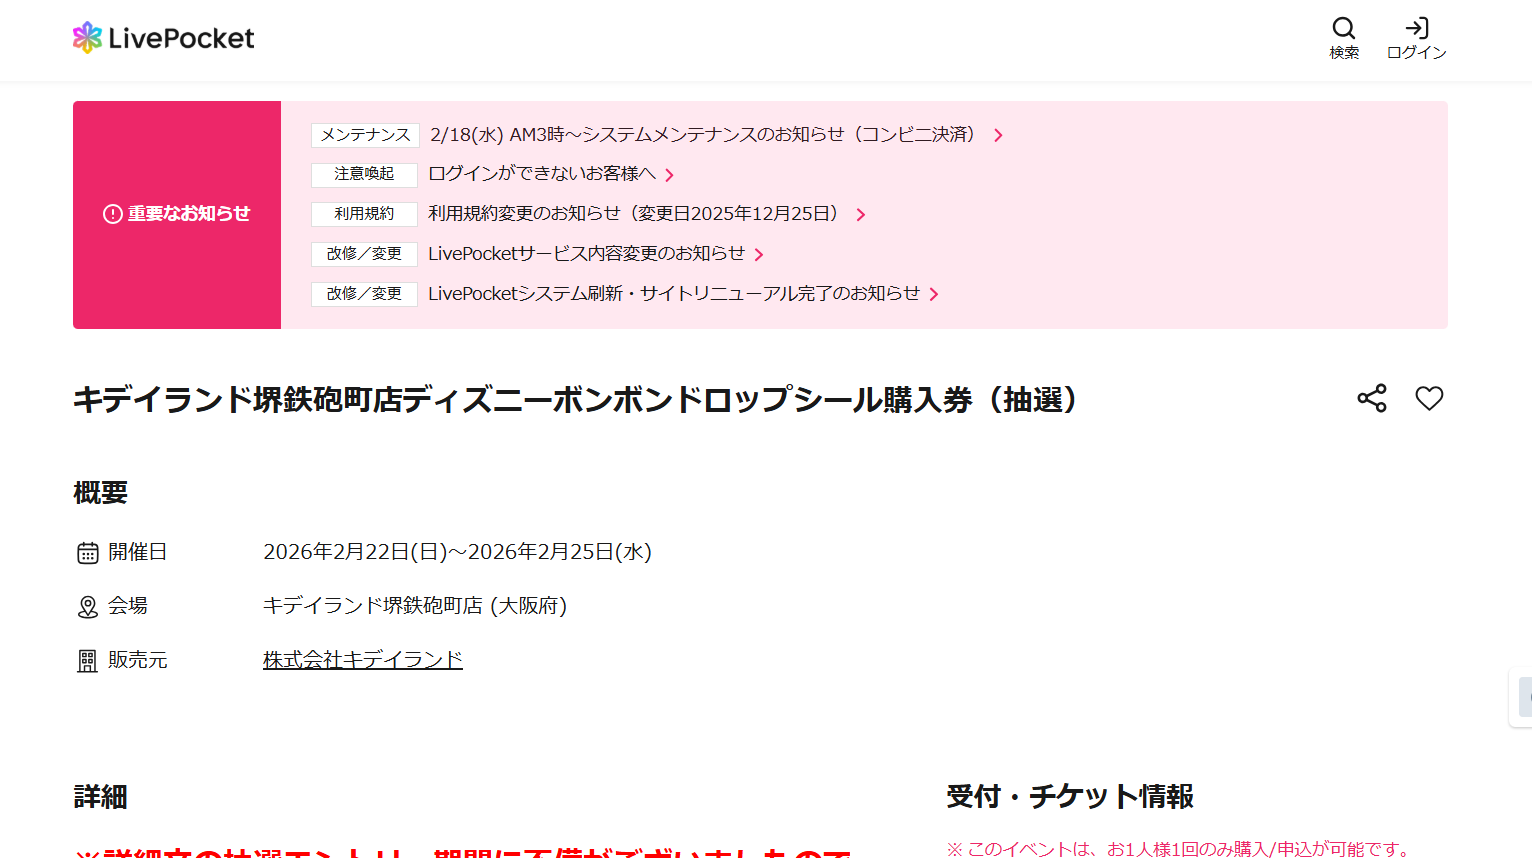This screenshot has height=858, width=1532.
Task: Click the building icon next to 販売元
Action: pyautogui.click(x=88, y=661)
